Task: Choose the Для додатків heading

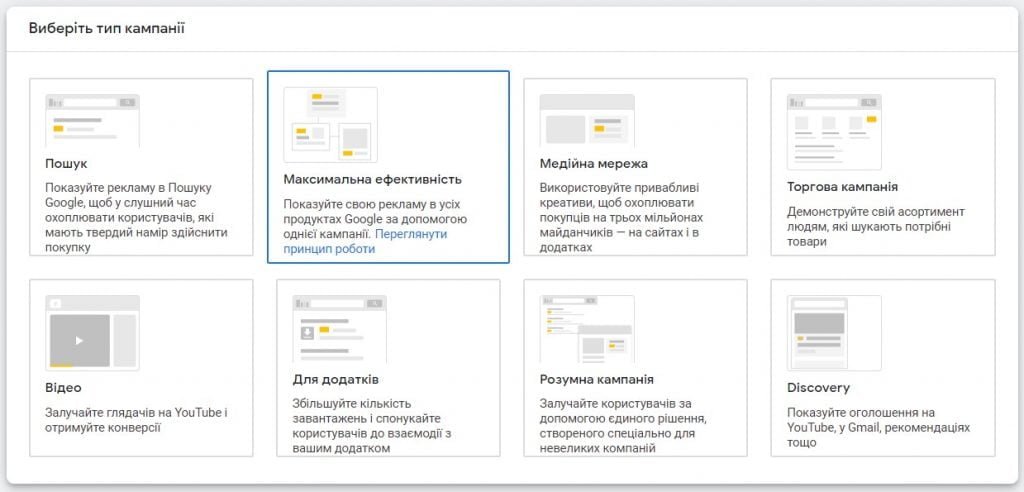Action: pos(336,380)
